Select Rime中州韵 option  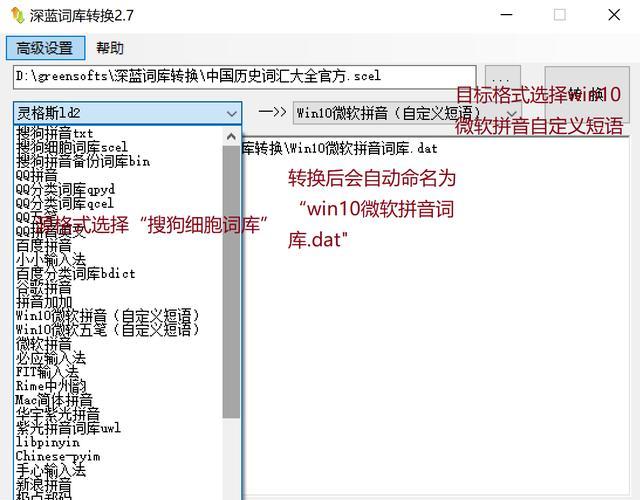coord(51,386)
